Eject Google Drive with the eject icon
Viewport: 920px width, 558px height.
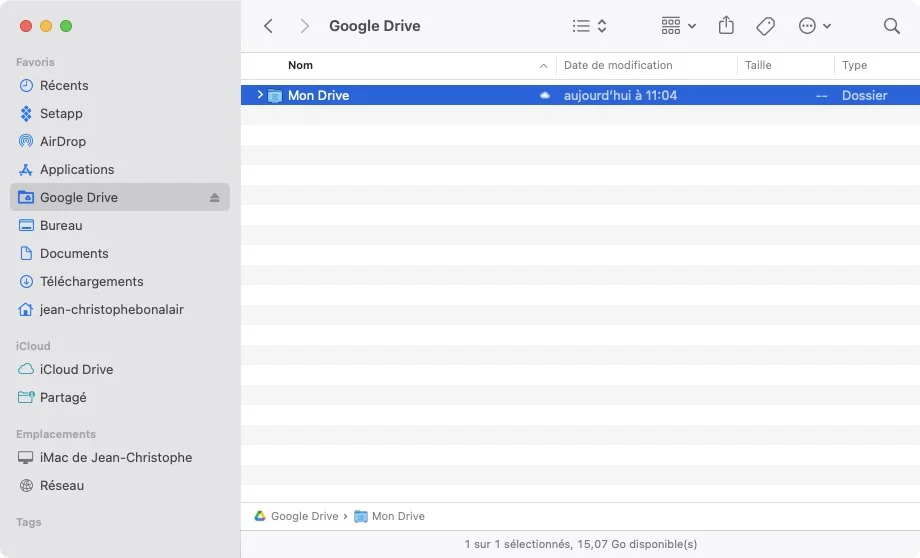pos(214,198)
